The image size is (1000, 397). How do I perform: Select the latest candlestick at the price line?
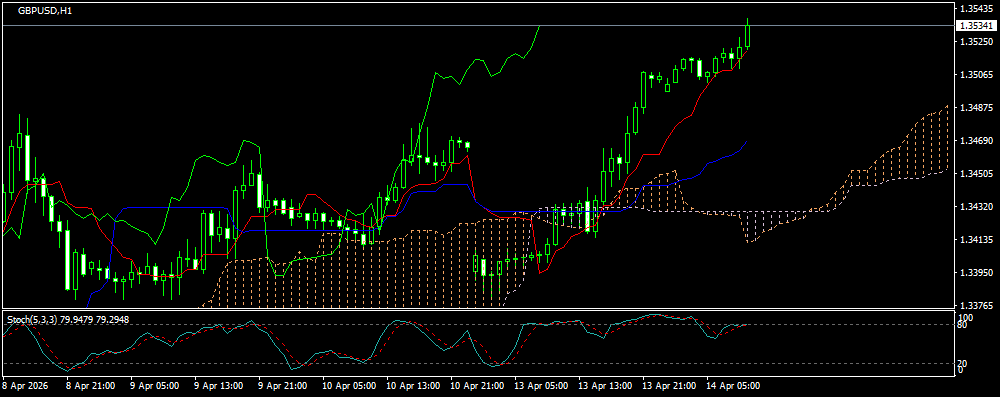point(747,35)
